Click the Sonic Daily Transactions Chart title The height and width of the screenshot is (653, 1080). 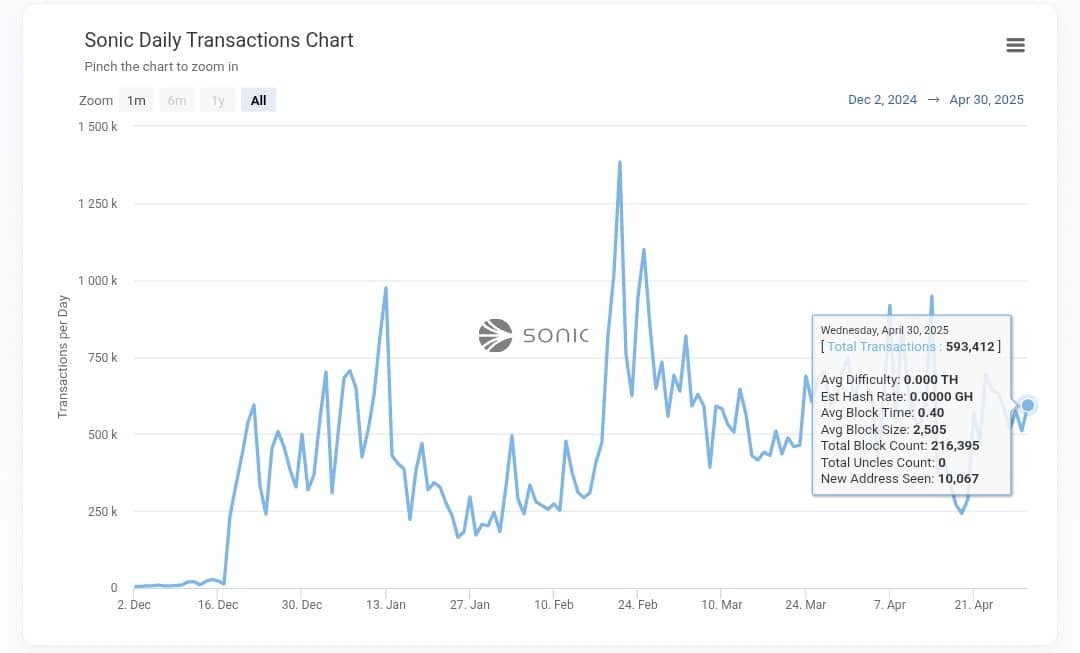pos(219,40)
